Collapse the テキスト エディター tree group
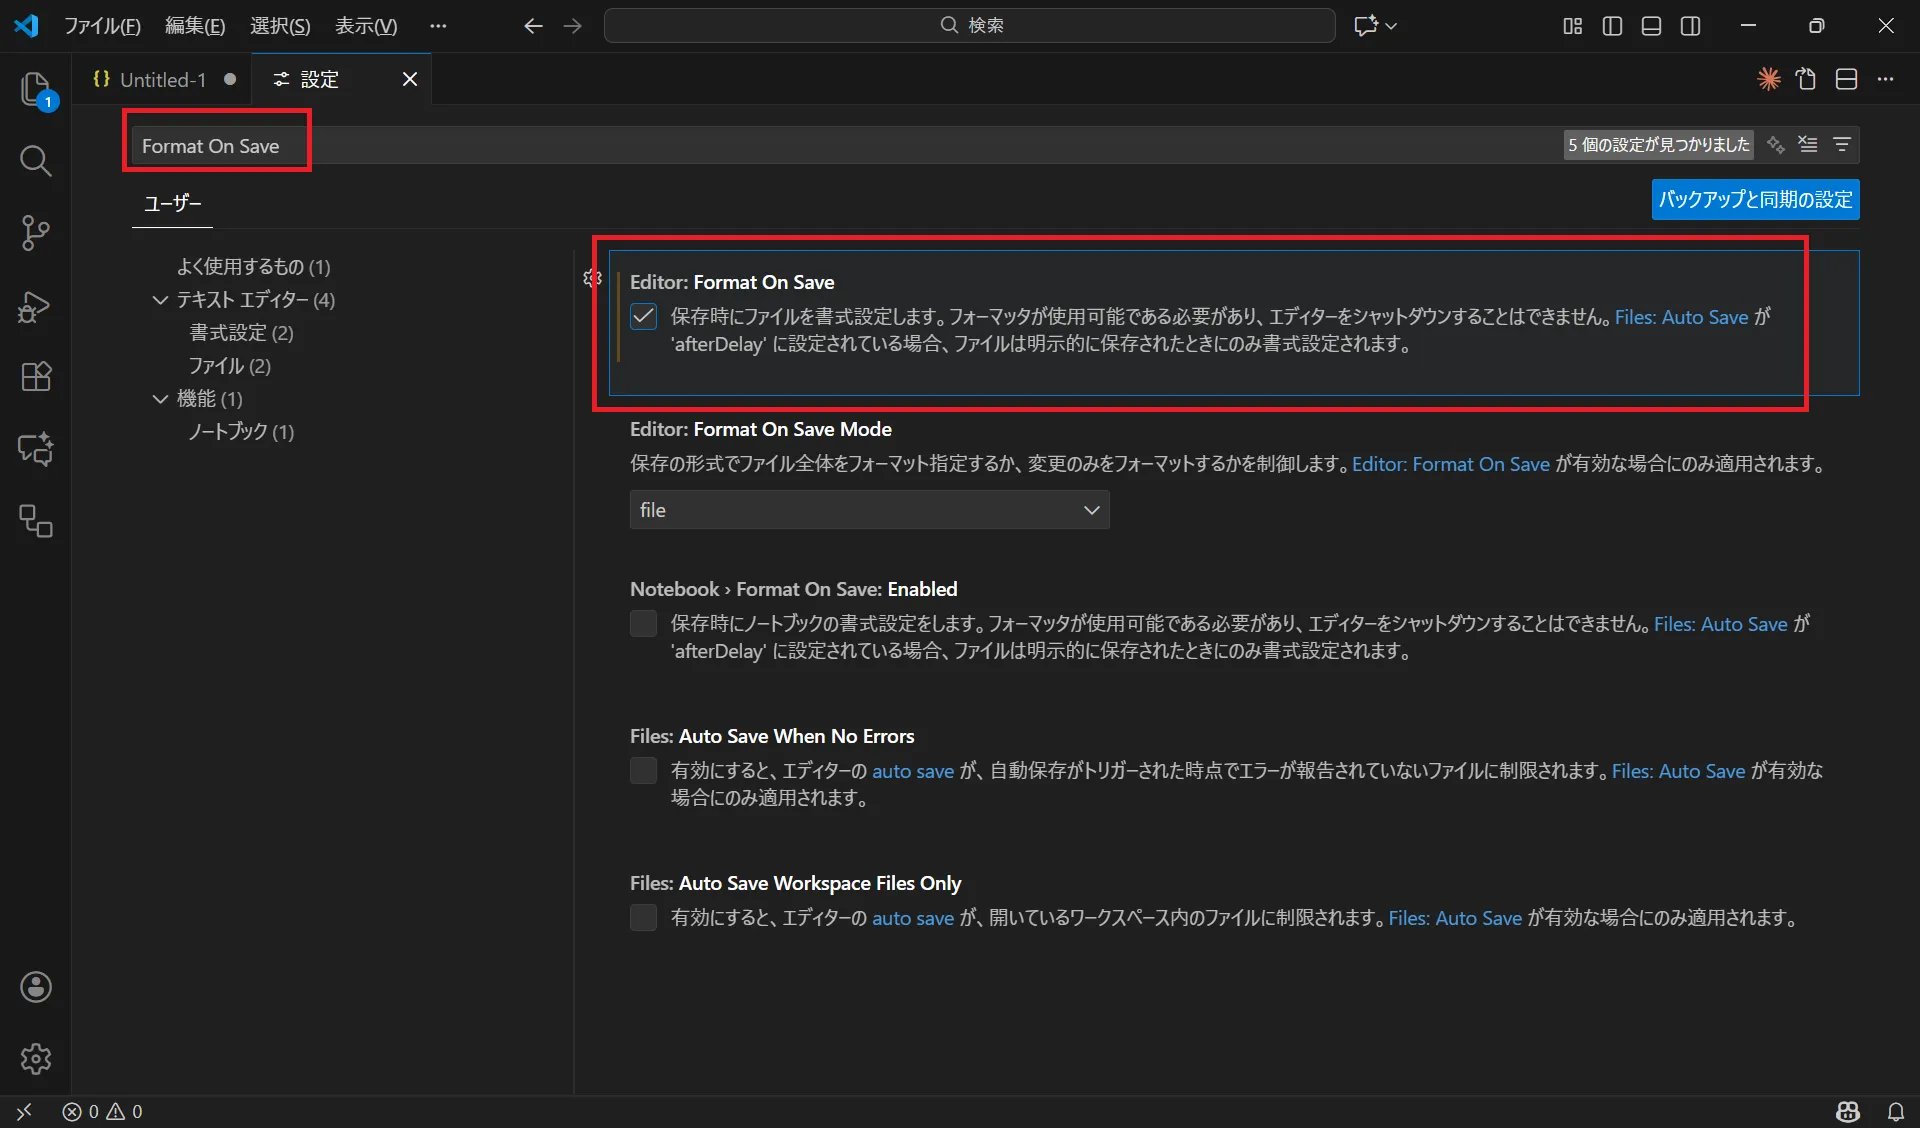The height and width of the screenshot is (1128, 1920). (x=160, y=300)
